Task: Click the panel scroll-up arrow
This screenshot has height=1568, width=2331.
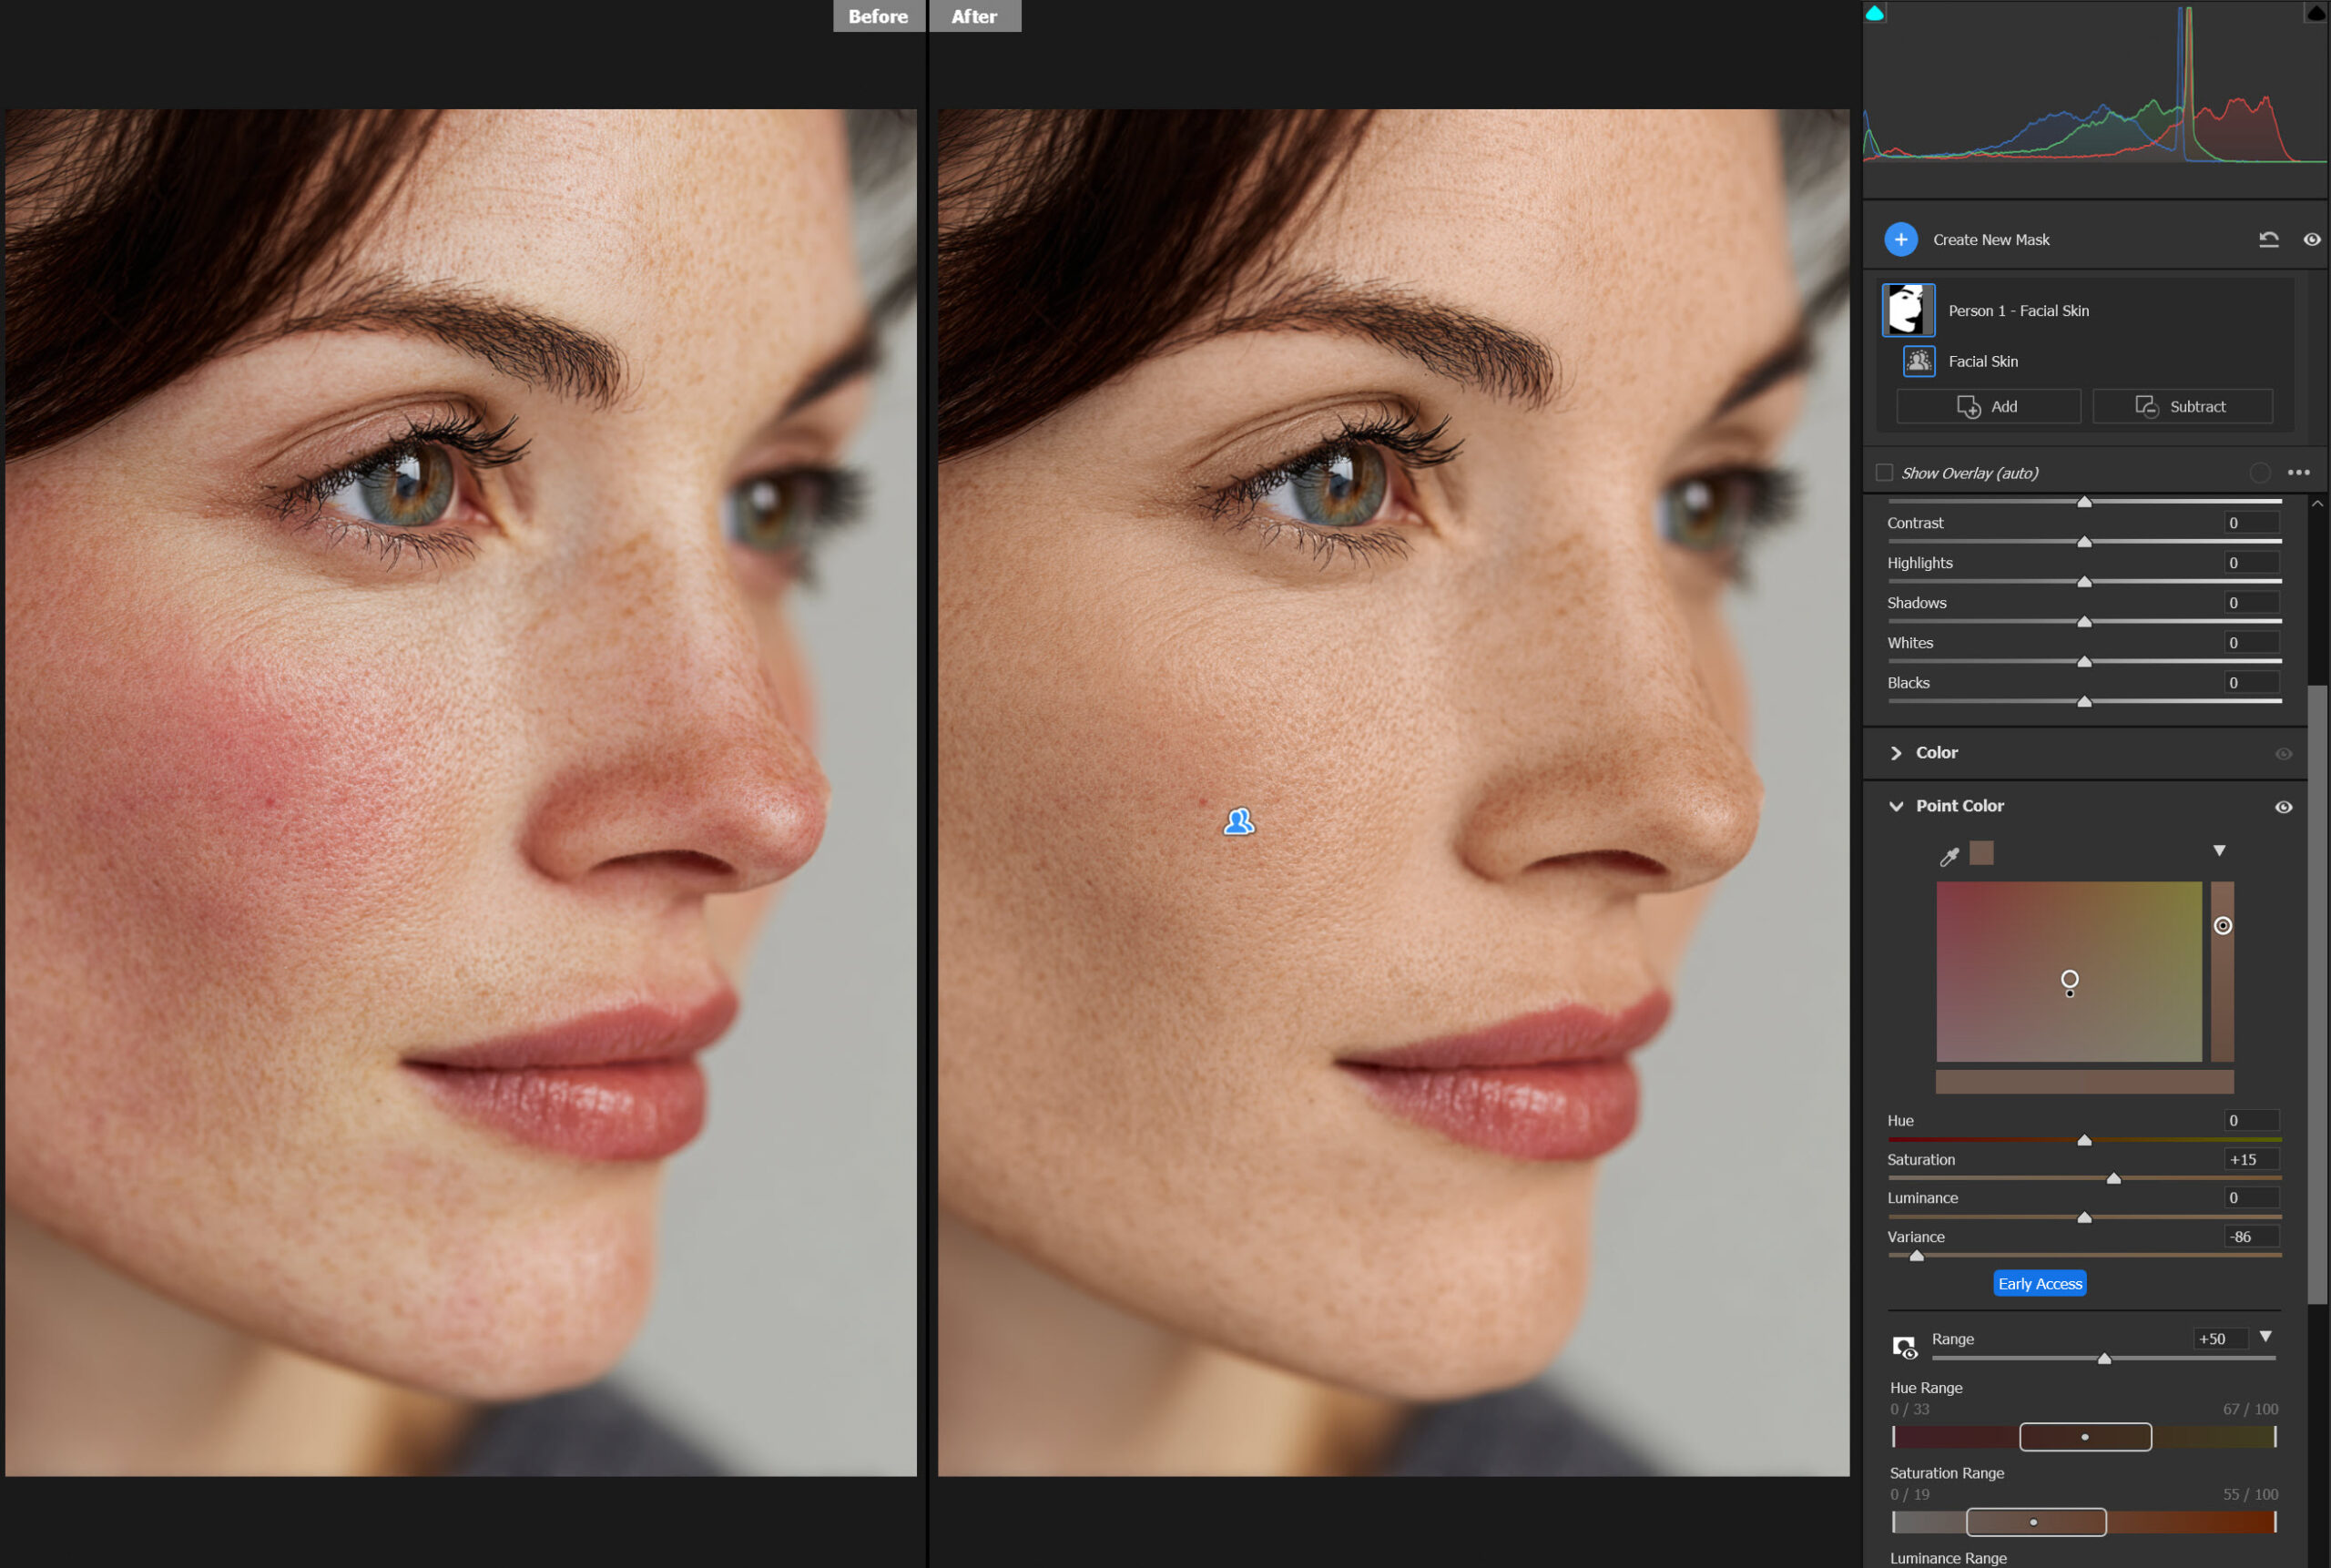Action: pyautogui.click(x=2317, y=503)
